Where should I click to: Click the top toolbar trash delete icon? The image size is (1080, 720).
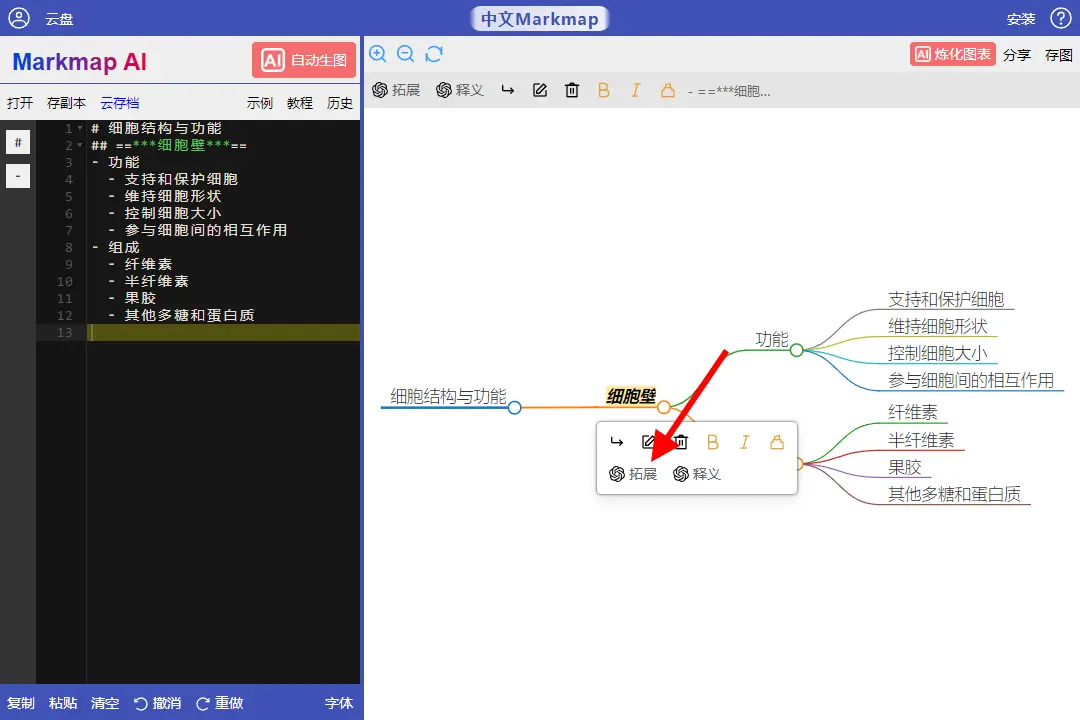pyautogui.click(x=572, y=90)
